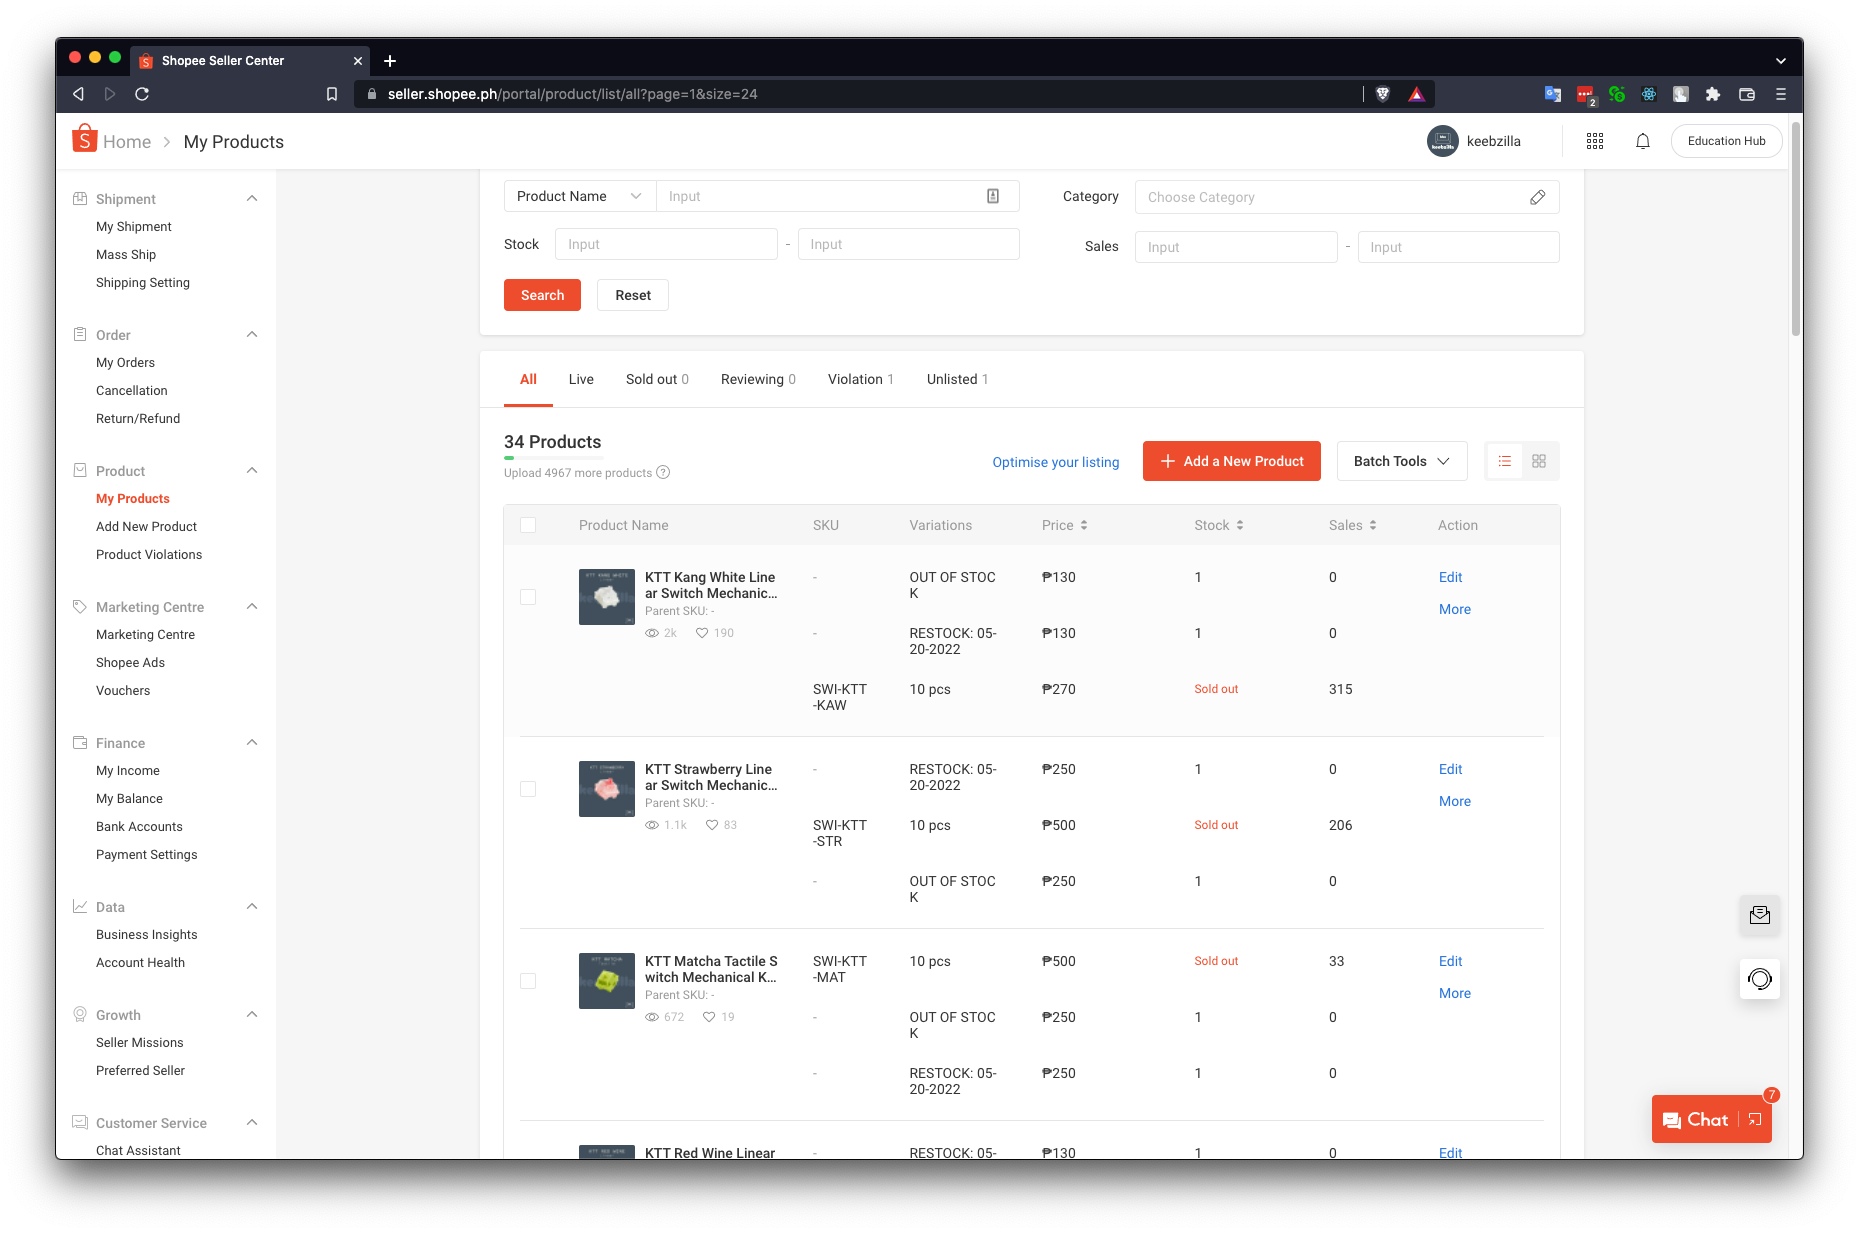This screenshot has height=1233, width=1859.
Task: Switch to the Unlisted tab
Action: [x=957, y=379]
